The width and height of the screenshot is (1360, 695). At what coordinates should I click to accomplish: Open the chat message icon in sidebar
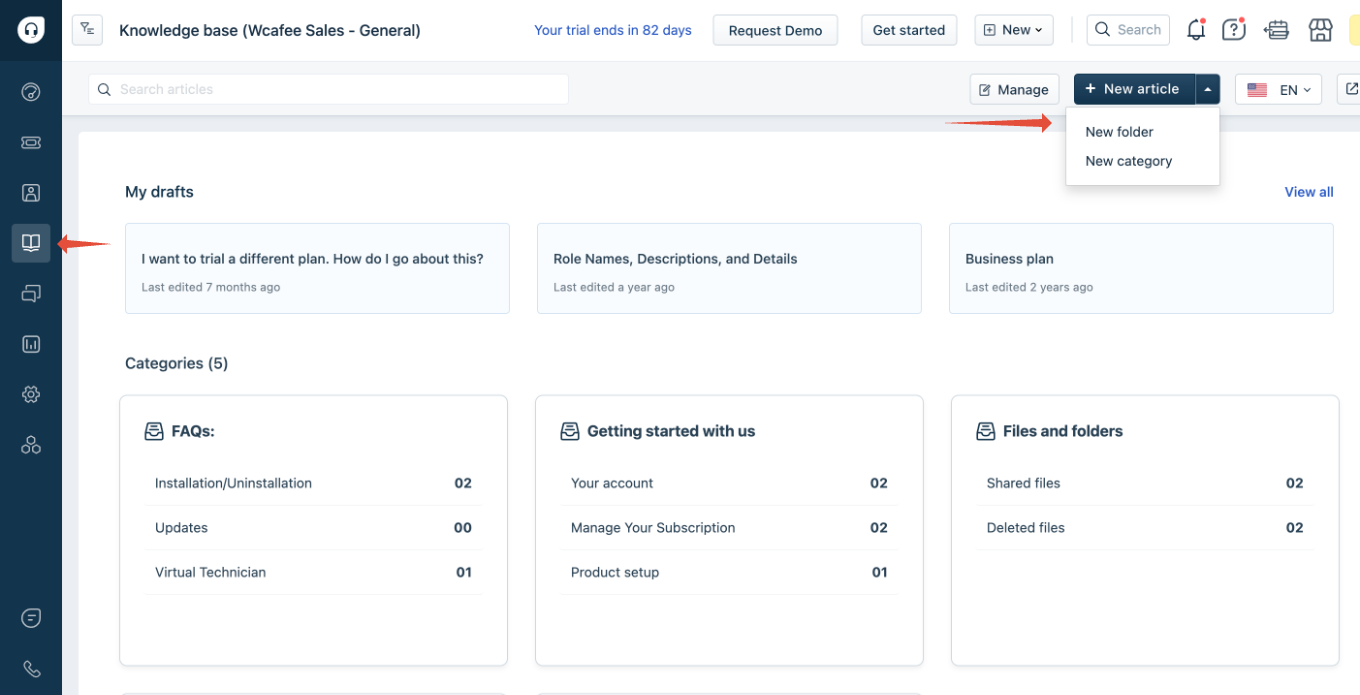coord(31,618)
